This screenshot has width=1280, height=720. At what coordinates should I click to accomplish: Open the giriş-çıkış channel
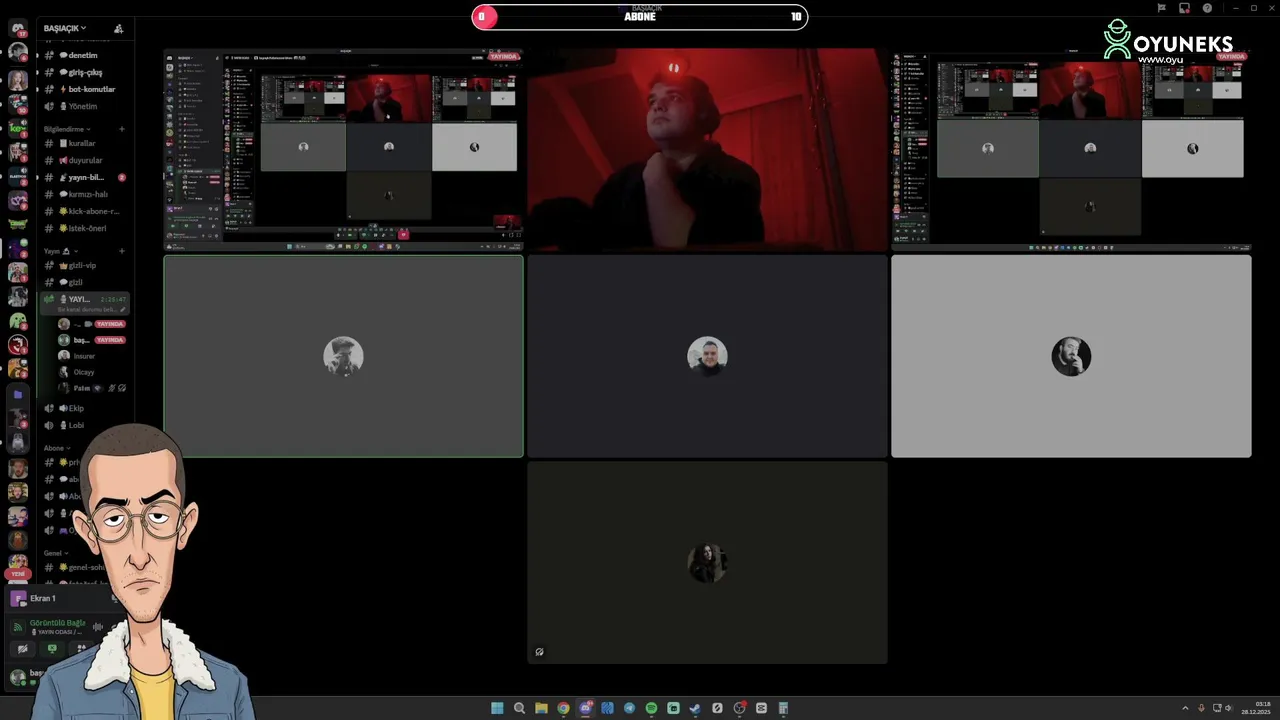pos(85,72)
